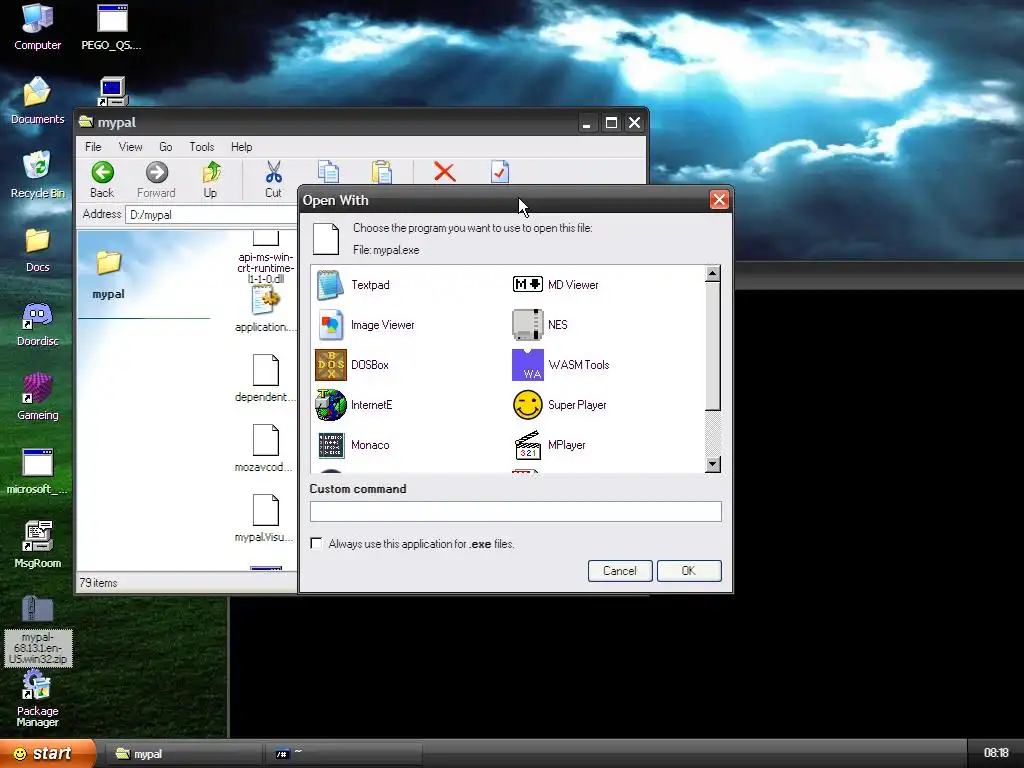Screen dimensions: 1024x768
Task: Click the program list scroll-down arrow
Action: pos(713,464)
